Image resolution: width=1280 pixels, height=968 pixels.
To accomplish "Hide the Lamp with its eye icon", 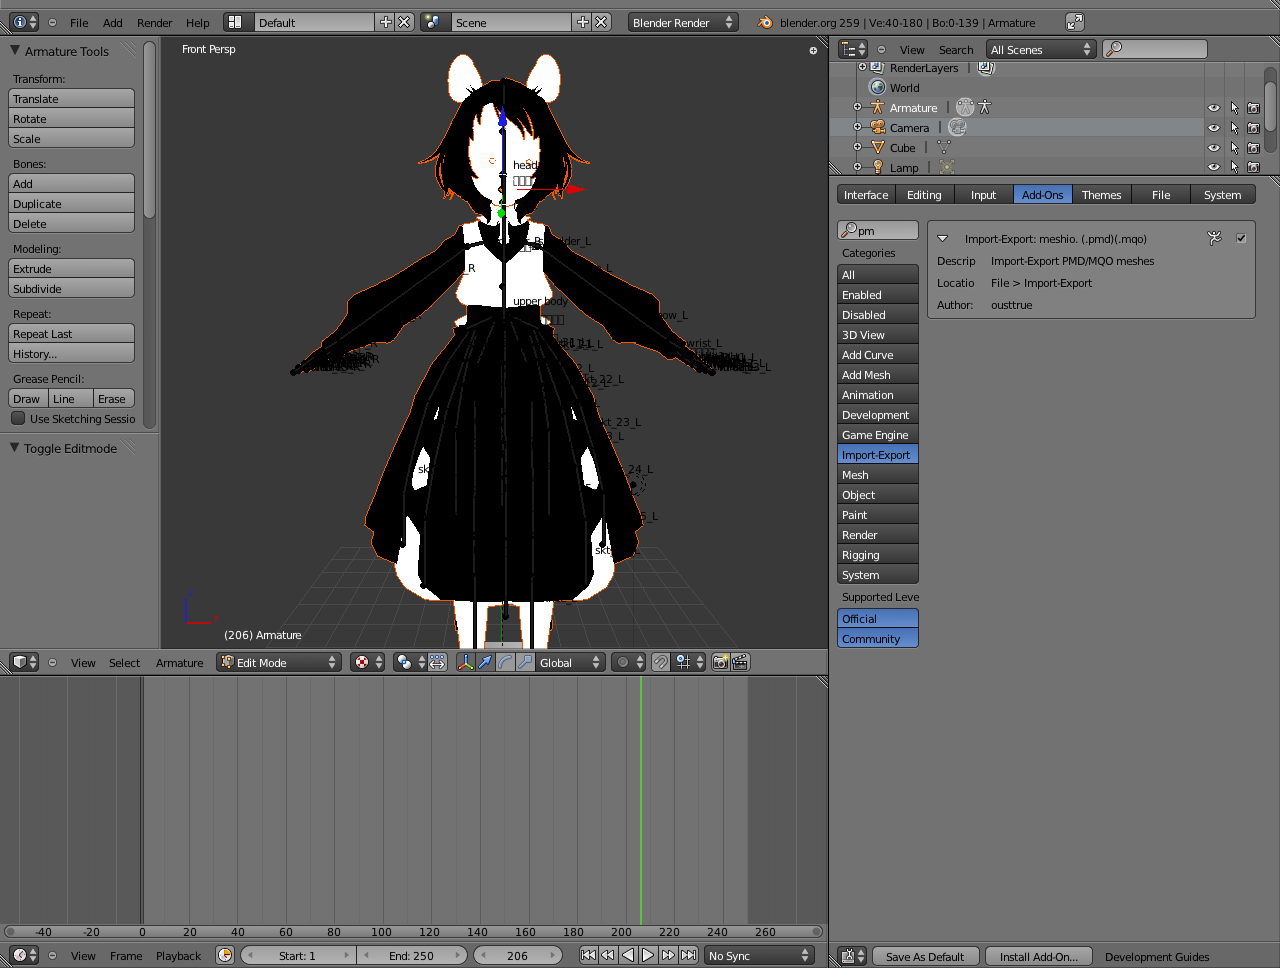I will tap(1214, 167).
